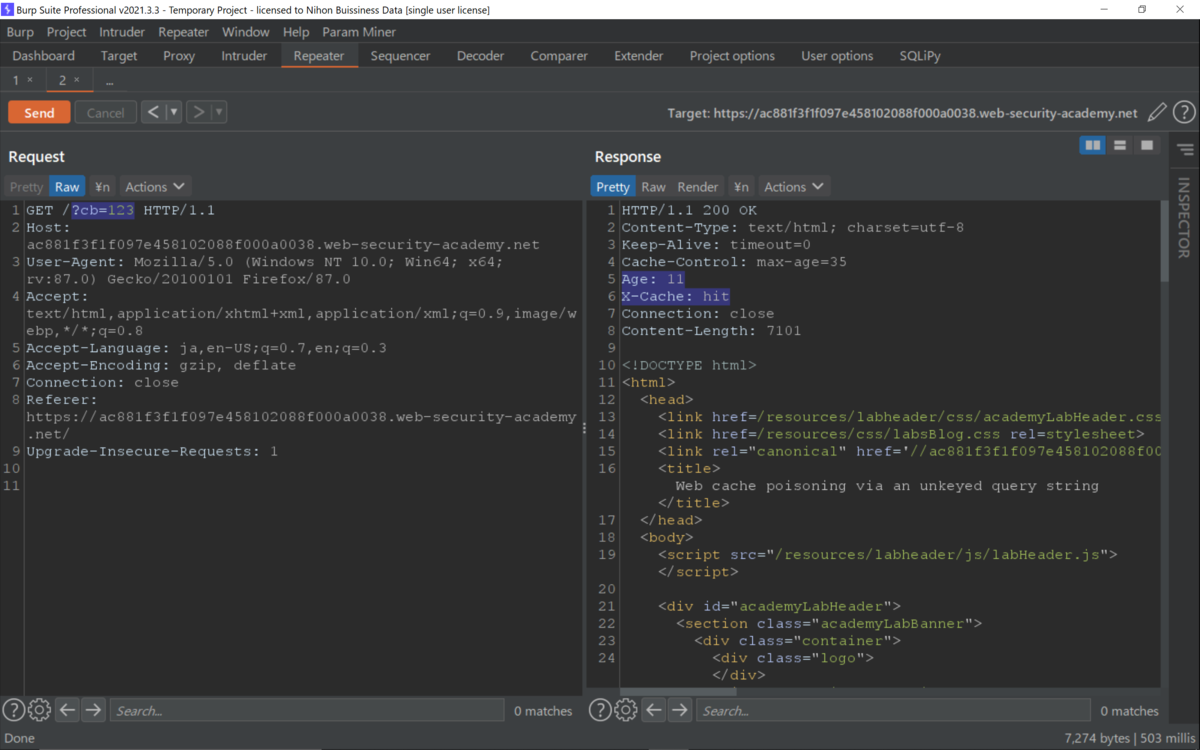Switch to top-bottom stacked layout
The height and width of the screenshot is (750, 1200).
pyautogui.click(x=1120, y=146)
